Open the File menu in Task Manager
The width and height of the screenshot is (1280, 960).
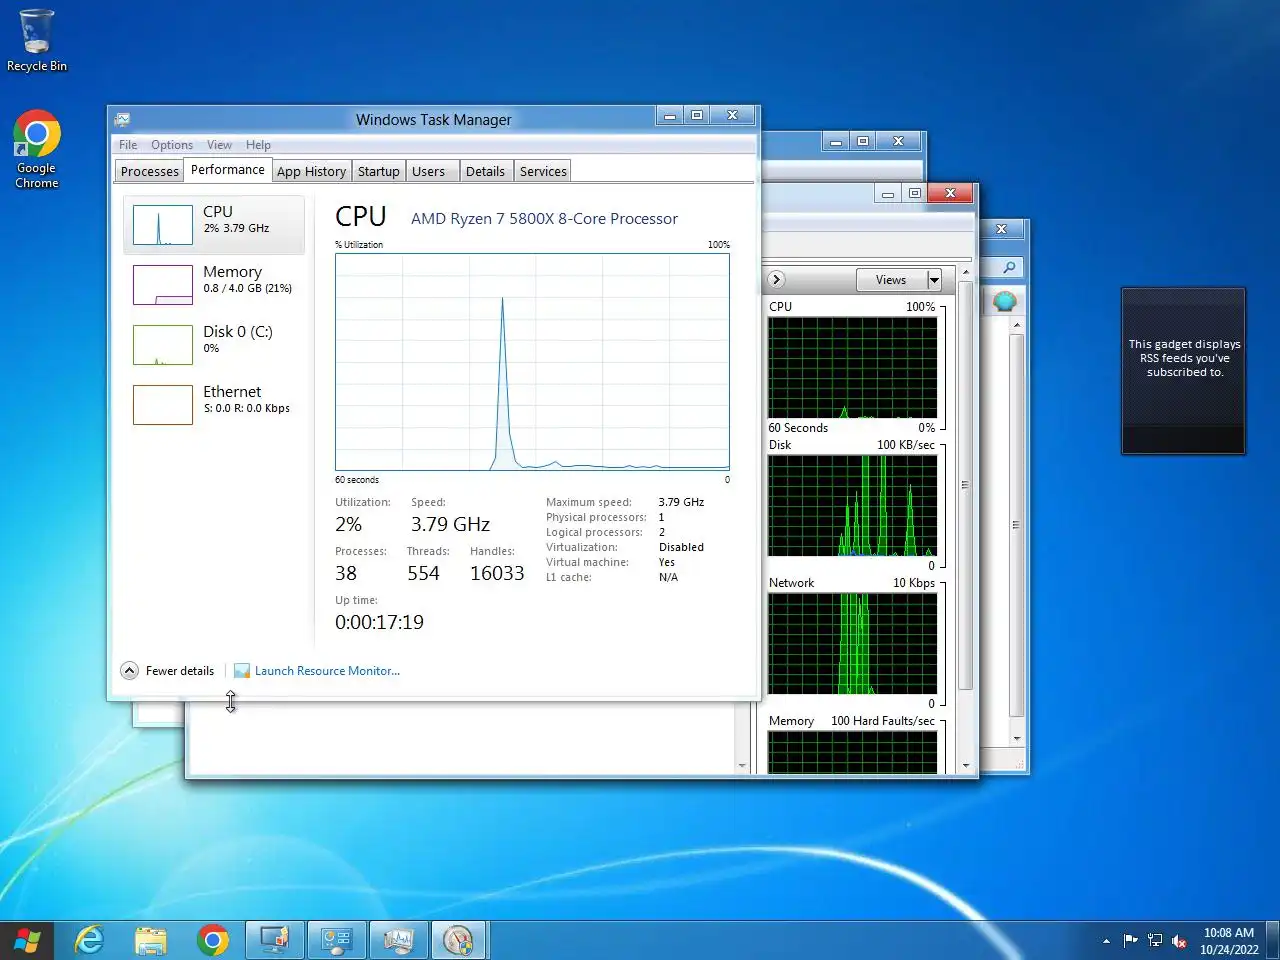coord(128,145)
